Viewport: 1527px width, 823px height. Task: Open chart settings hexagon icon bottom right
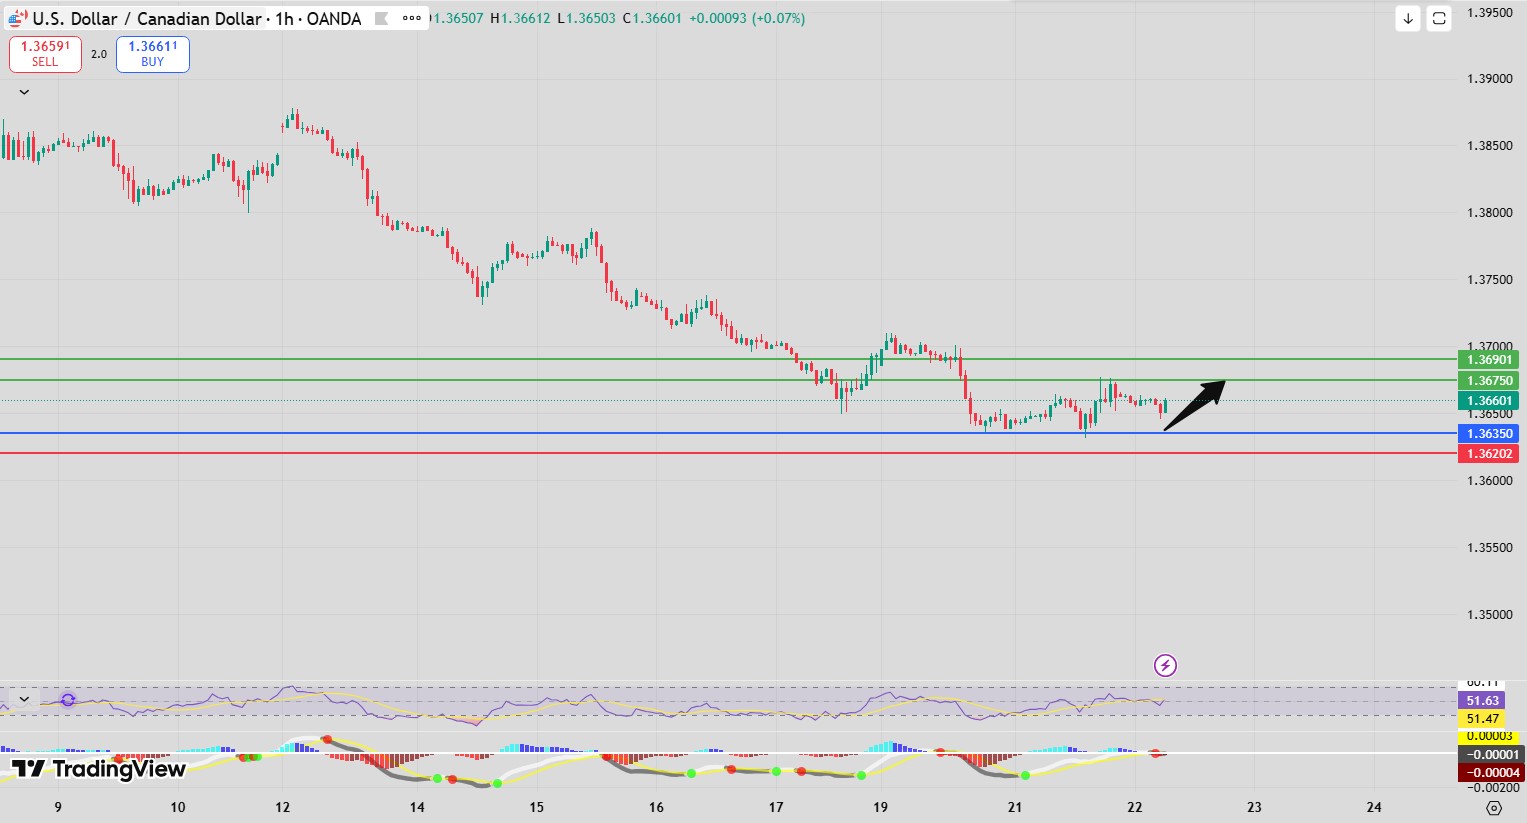1494,807
